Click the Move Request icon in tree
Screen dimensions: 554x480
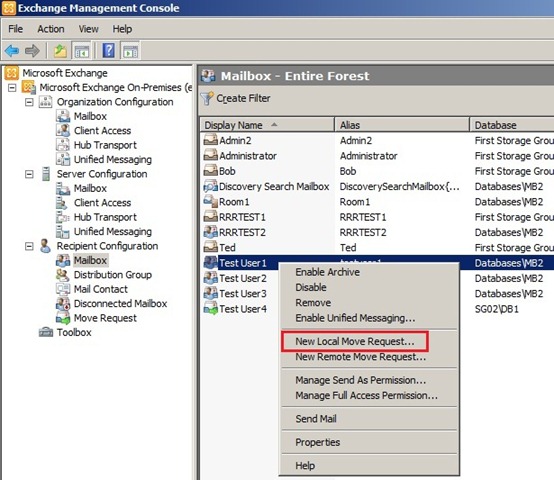[63, 318]
